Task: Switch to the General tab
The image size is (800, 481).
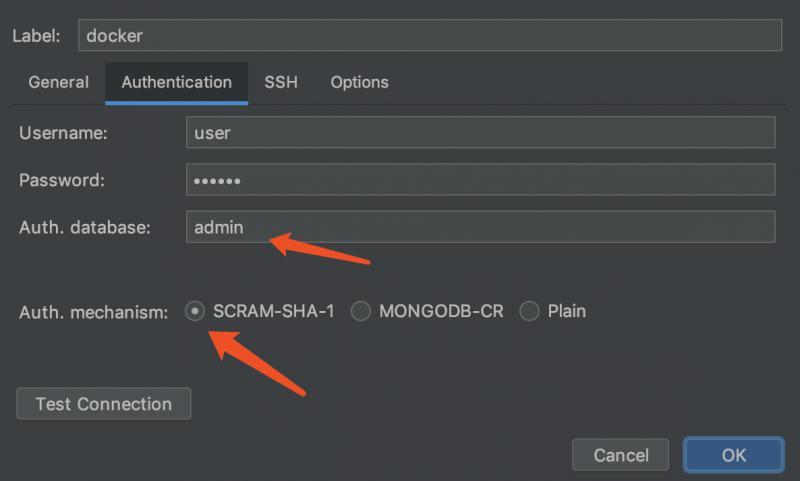Action: coord(59,82)
